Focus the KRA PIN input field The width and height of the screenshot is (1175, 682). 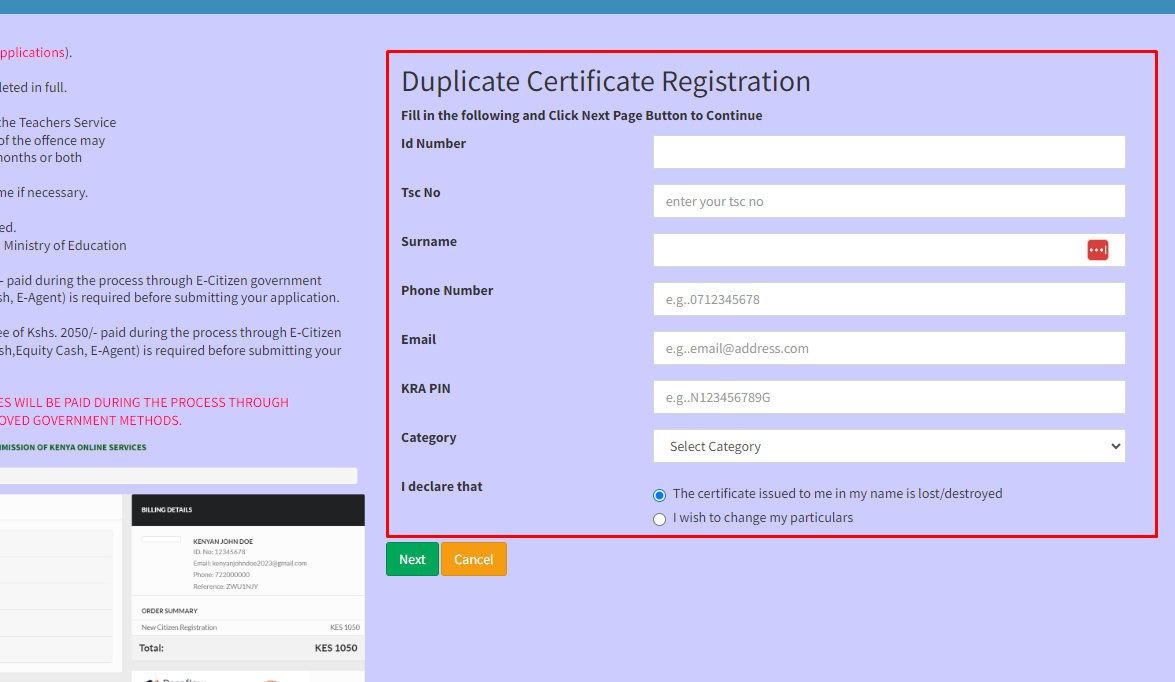pos(888,397)
